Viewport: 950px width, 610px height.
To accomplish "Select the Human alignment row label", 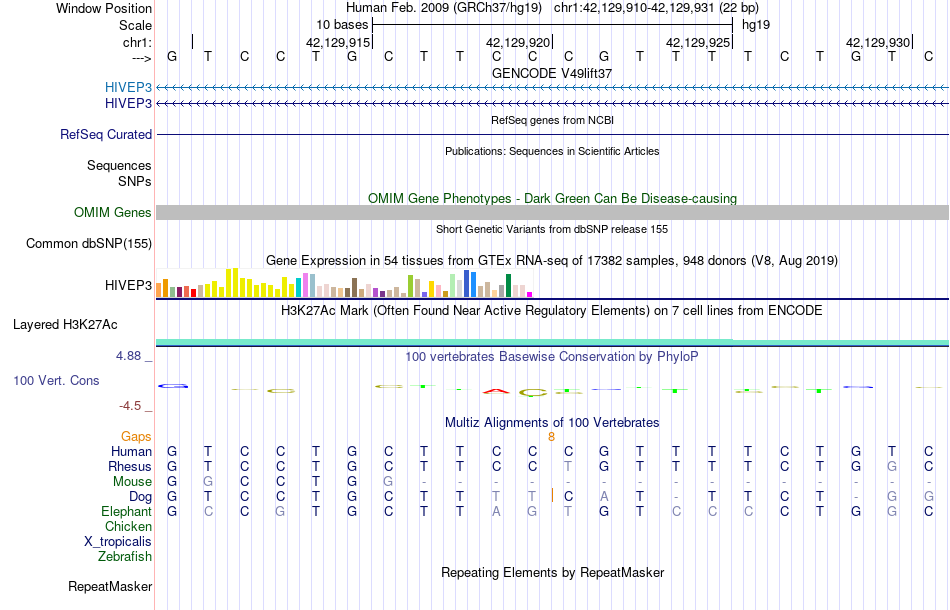I will (131, 451).
